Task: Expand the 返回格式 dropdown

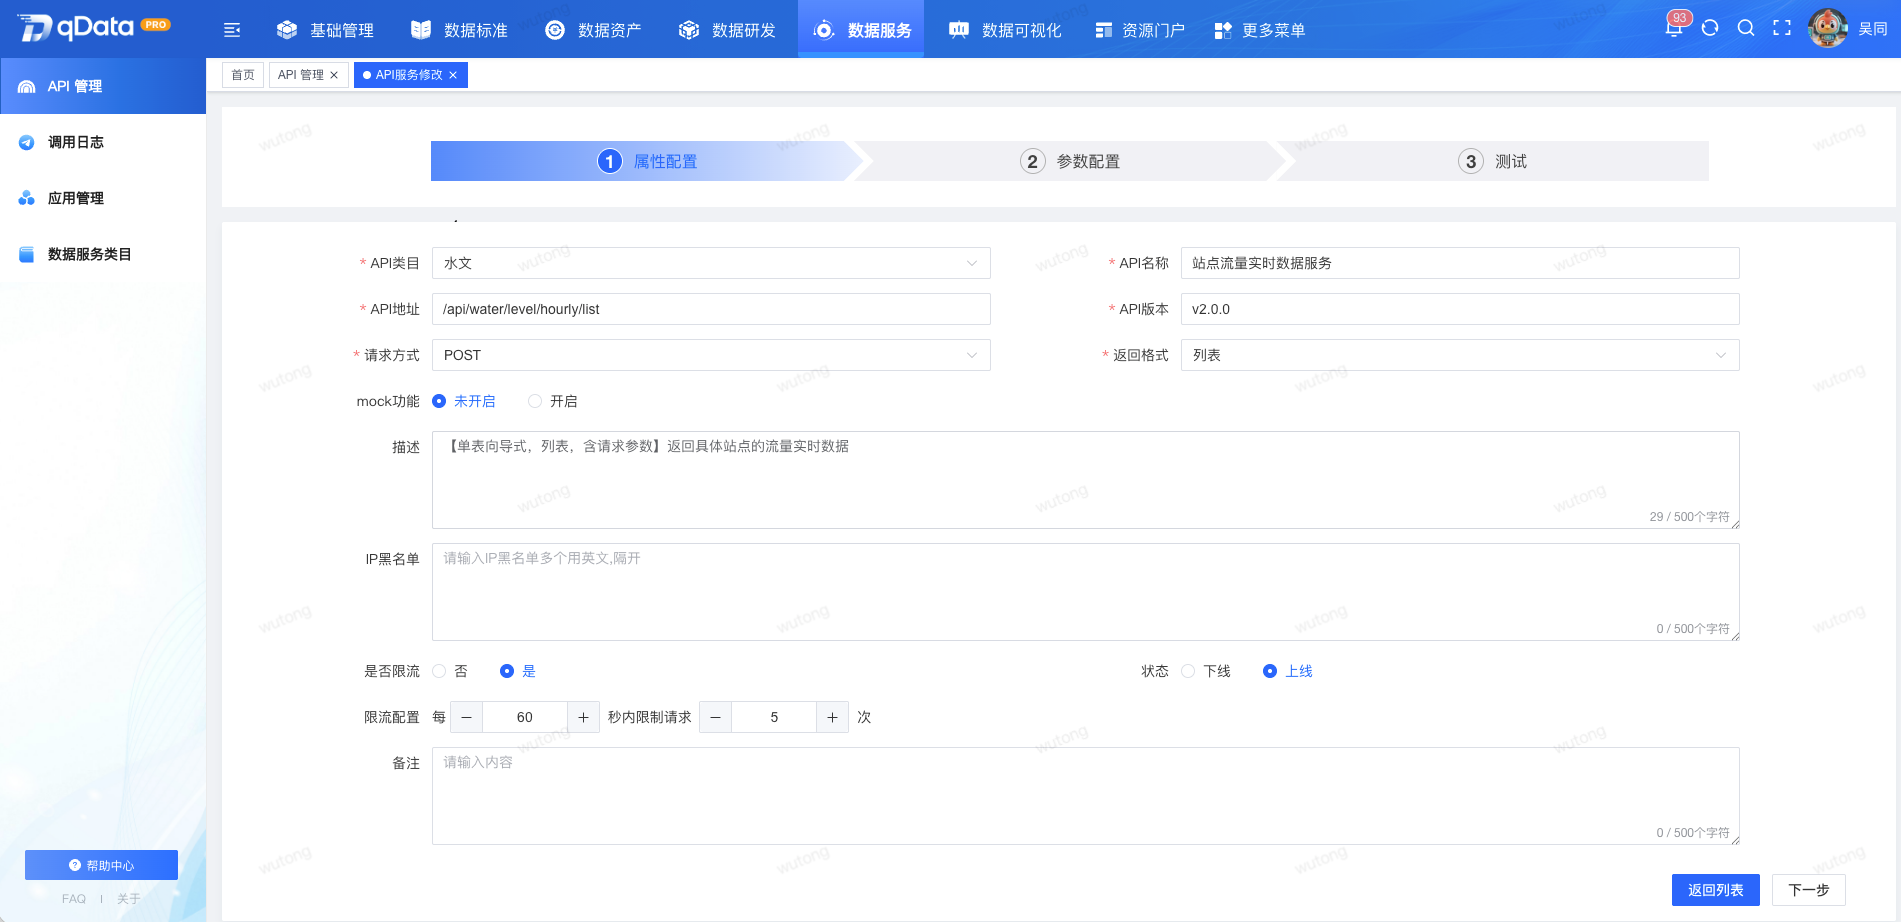Action: click(1460, 355)
